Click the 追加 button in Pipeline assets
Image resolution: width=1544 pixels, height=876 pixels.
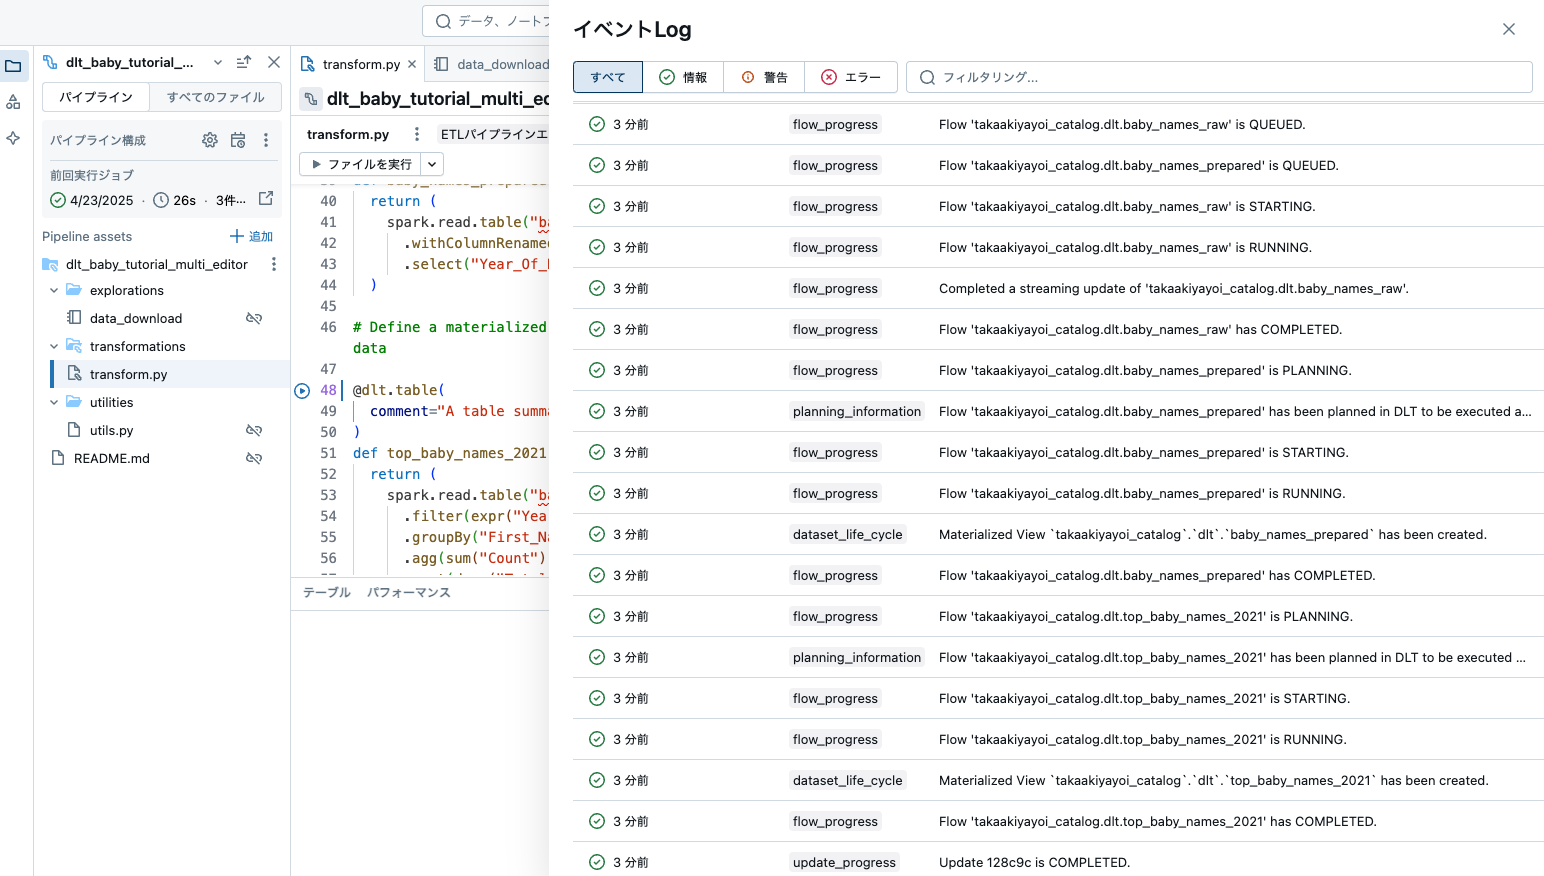point(251,236)
